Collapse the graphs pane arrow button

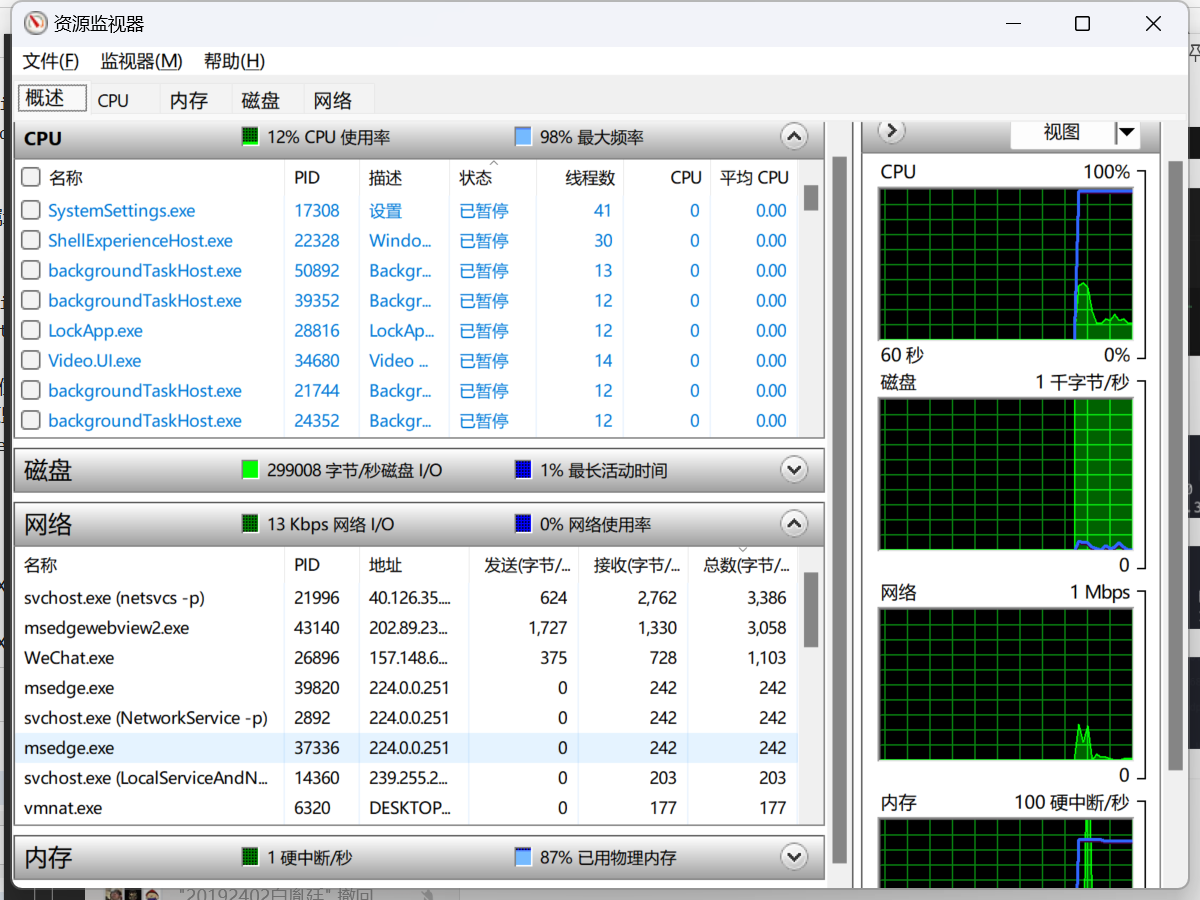tap(891, 131)
